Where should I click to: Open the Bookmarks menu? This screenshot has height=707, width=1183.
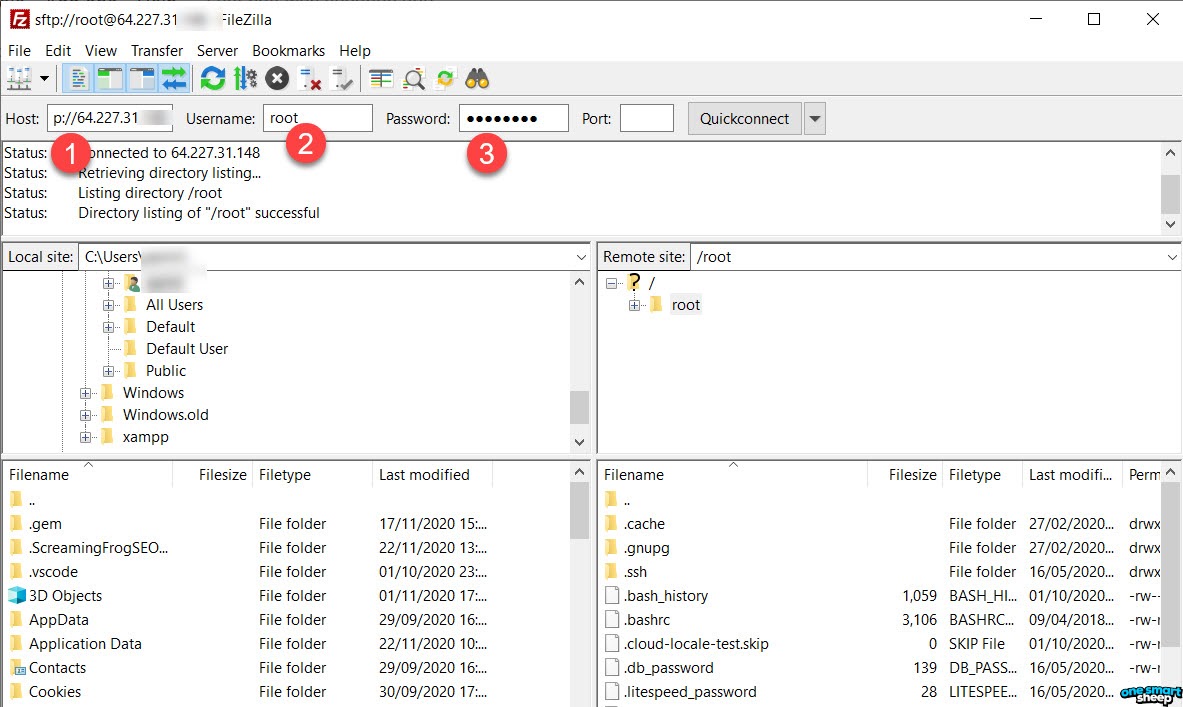tap(288, 51)
